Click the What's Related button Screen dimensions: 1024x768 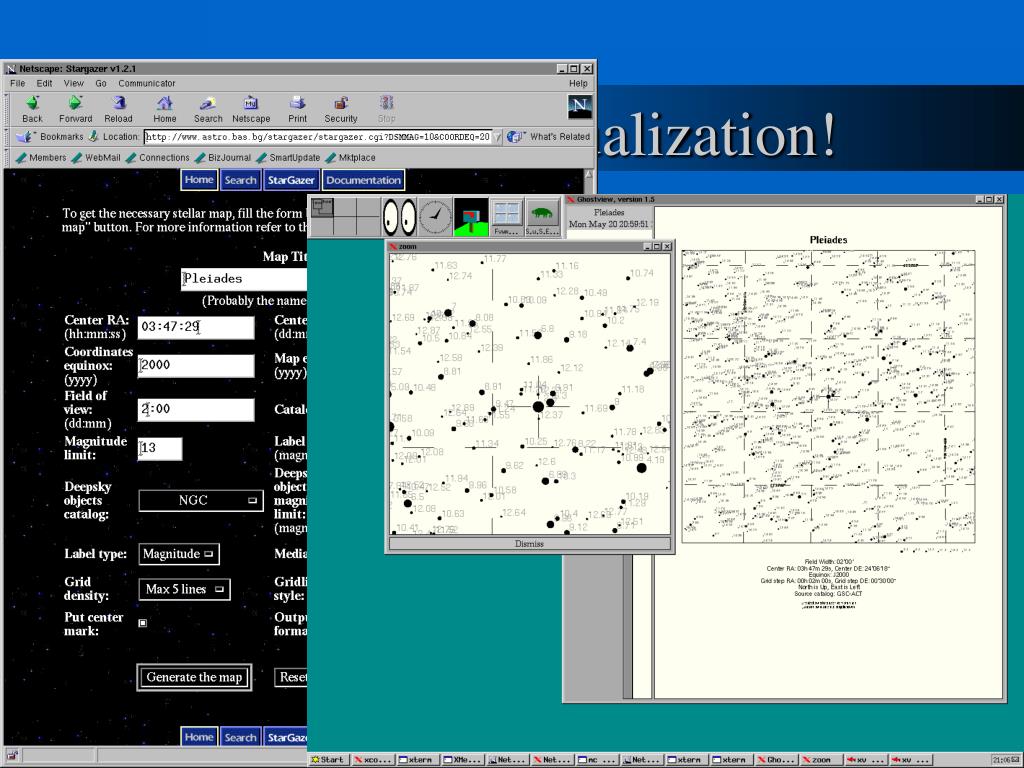click(x=549, y=136)
